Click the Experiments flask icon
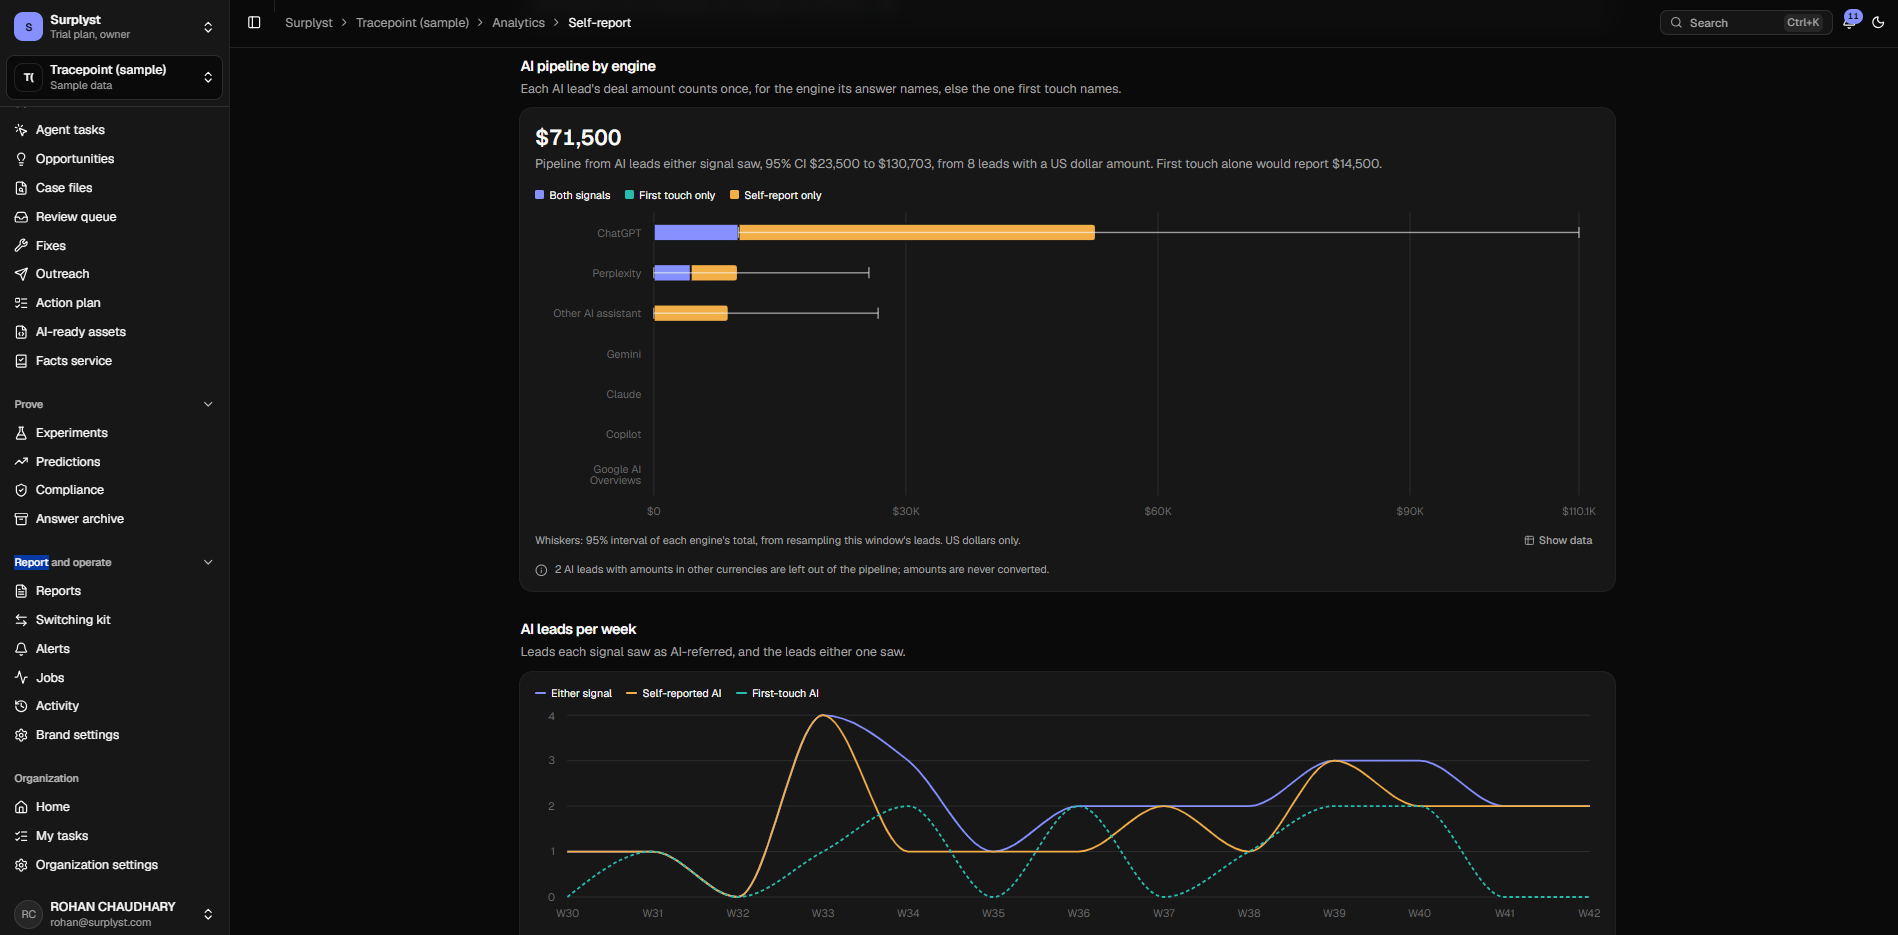1898x935 pixels. [21, 433]
